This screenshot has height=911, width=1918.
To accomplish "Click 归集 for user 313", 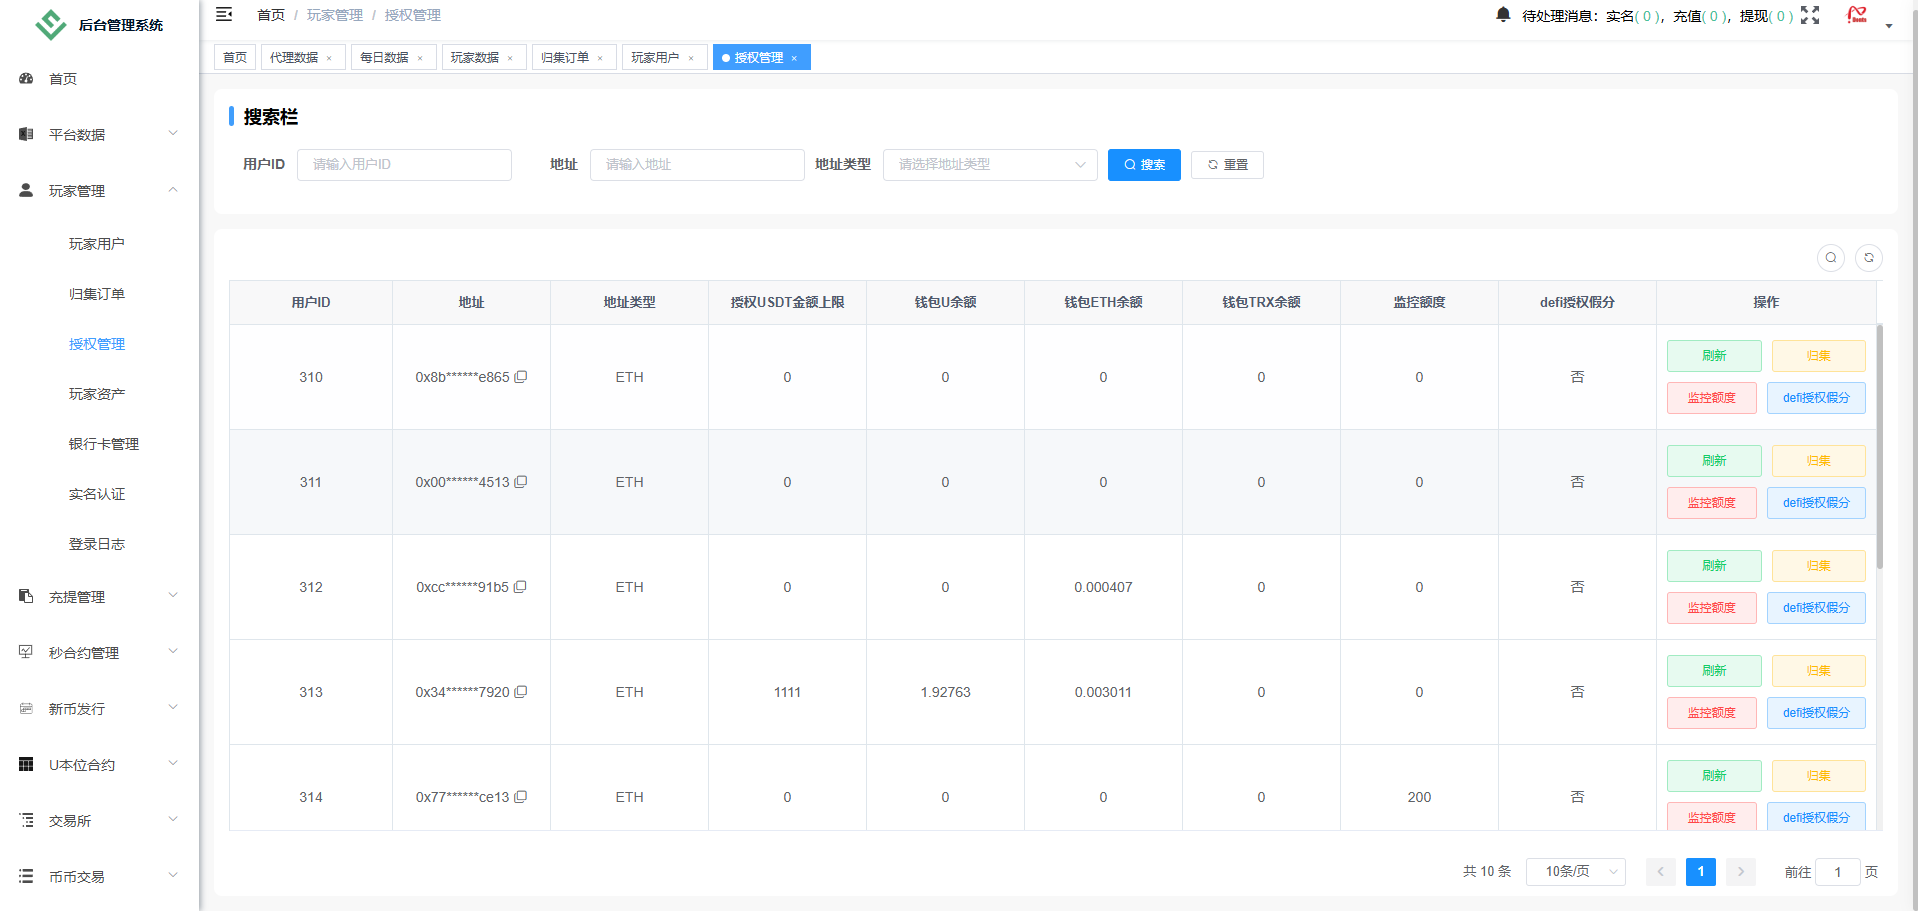I will click(1818, 671).
